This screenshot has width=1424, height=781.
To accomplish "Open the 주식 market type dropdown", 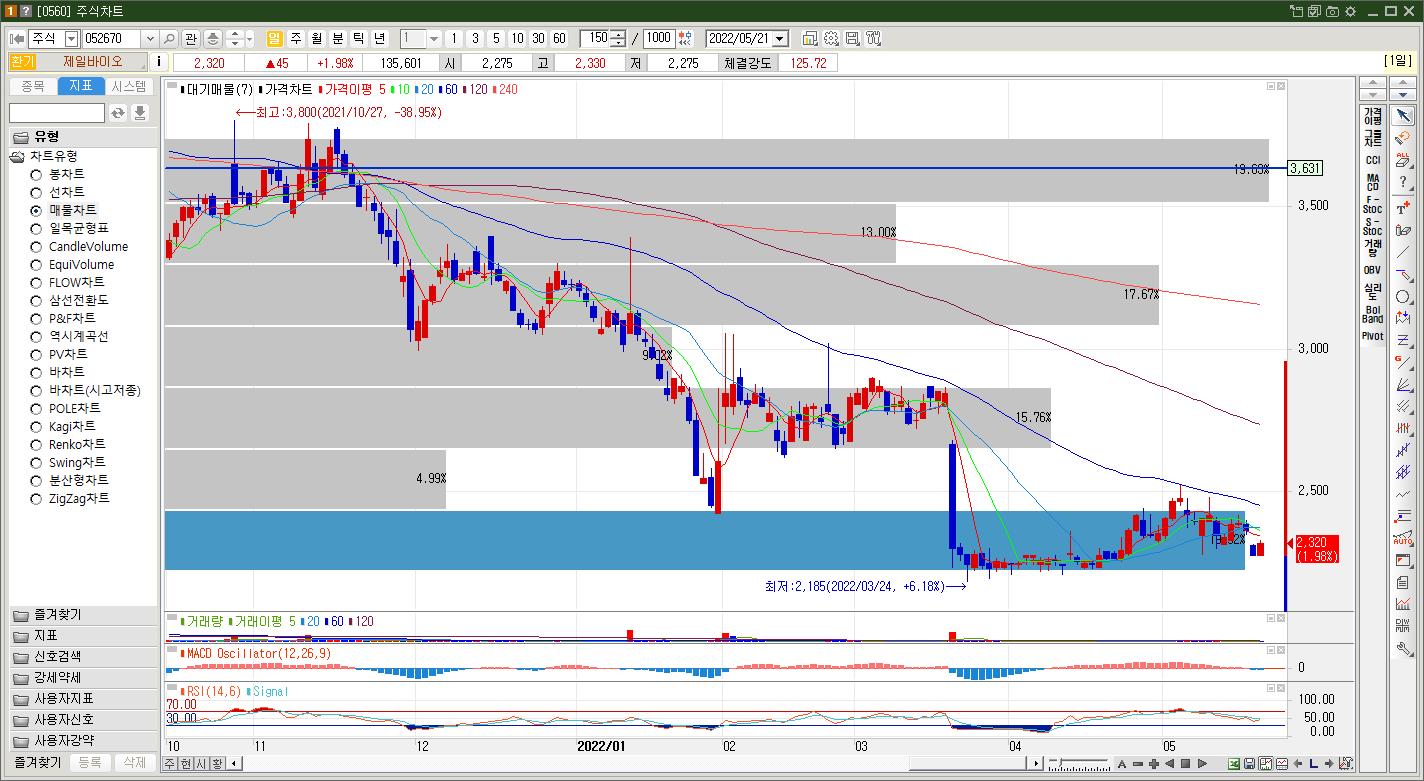I will click(x=71, y=38).
